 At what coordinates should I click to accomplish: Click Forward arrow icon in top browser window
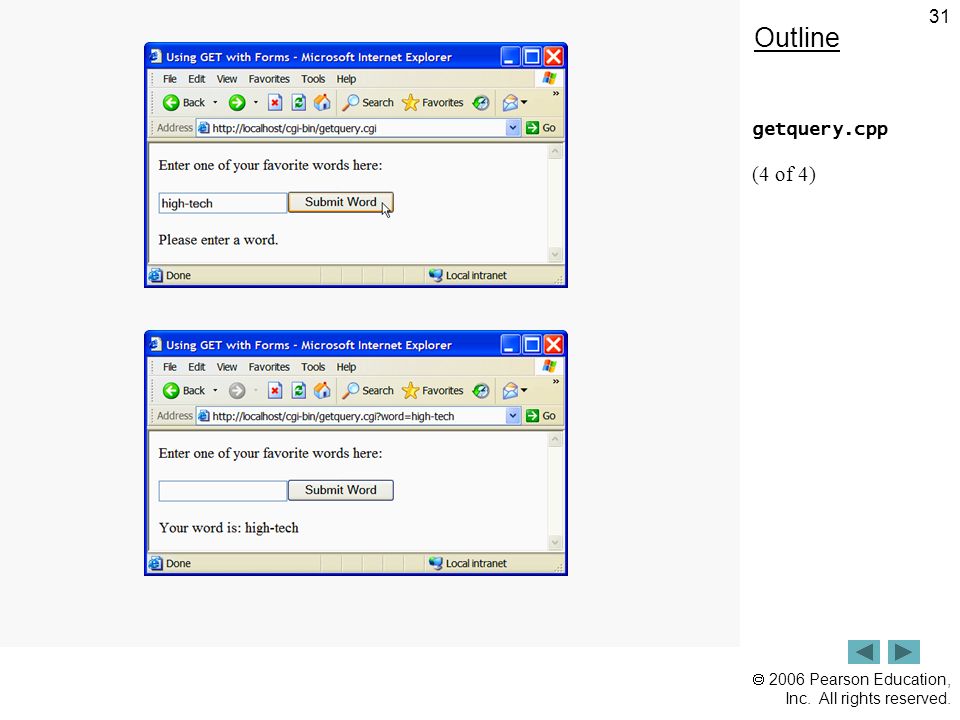click(x=237, y=103)
